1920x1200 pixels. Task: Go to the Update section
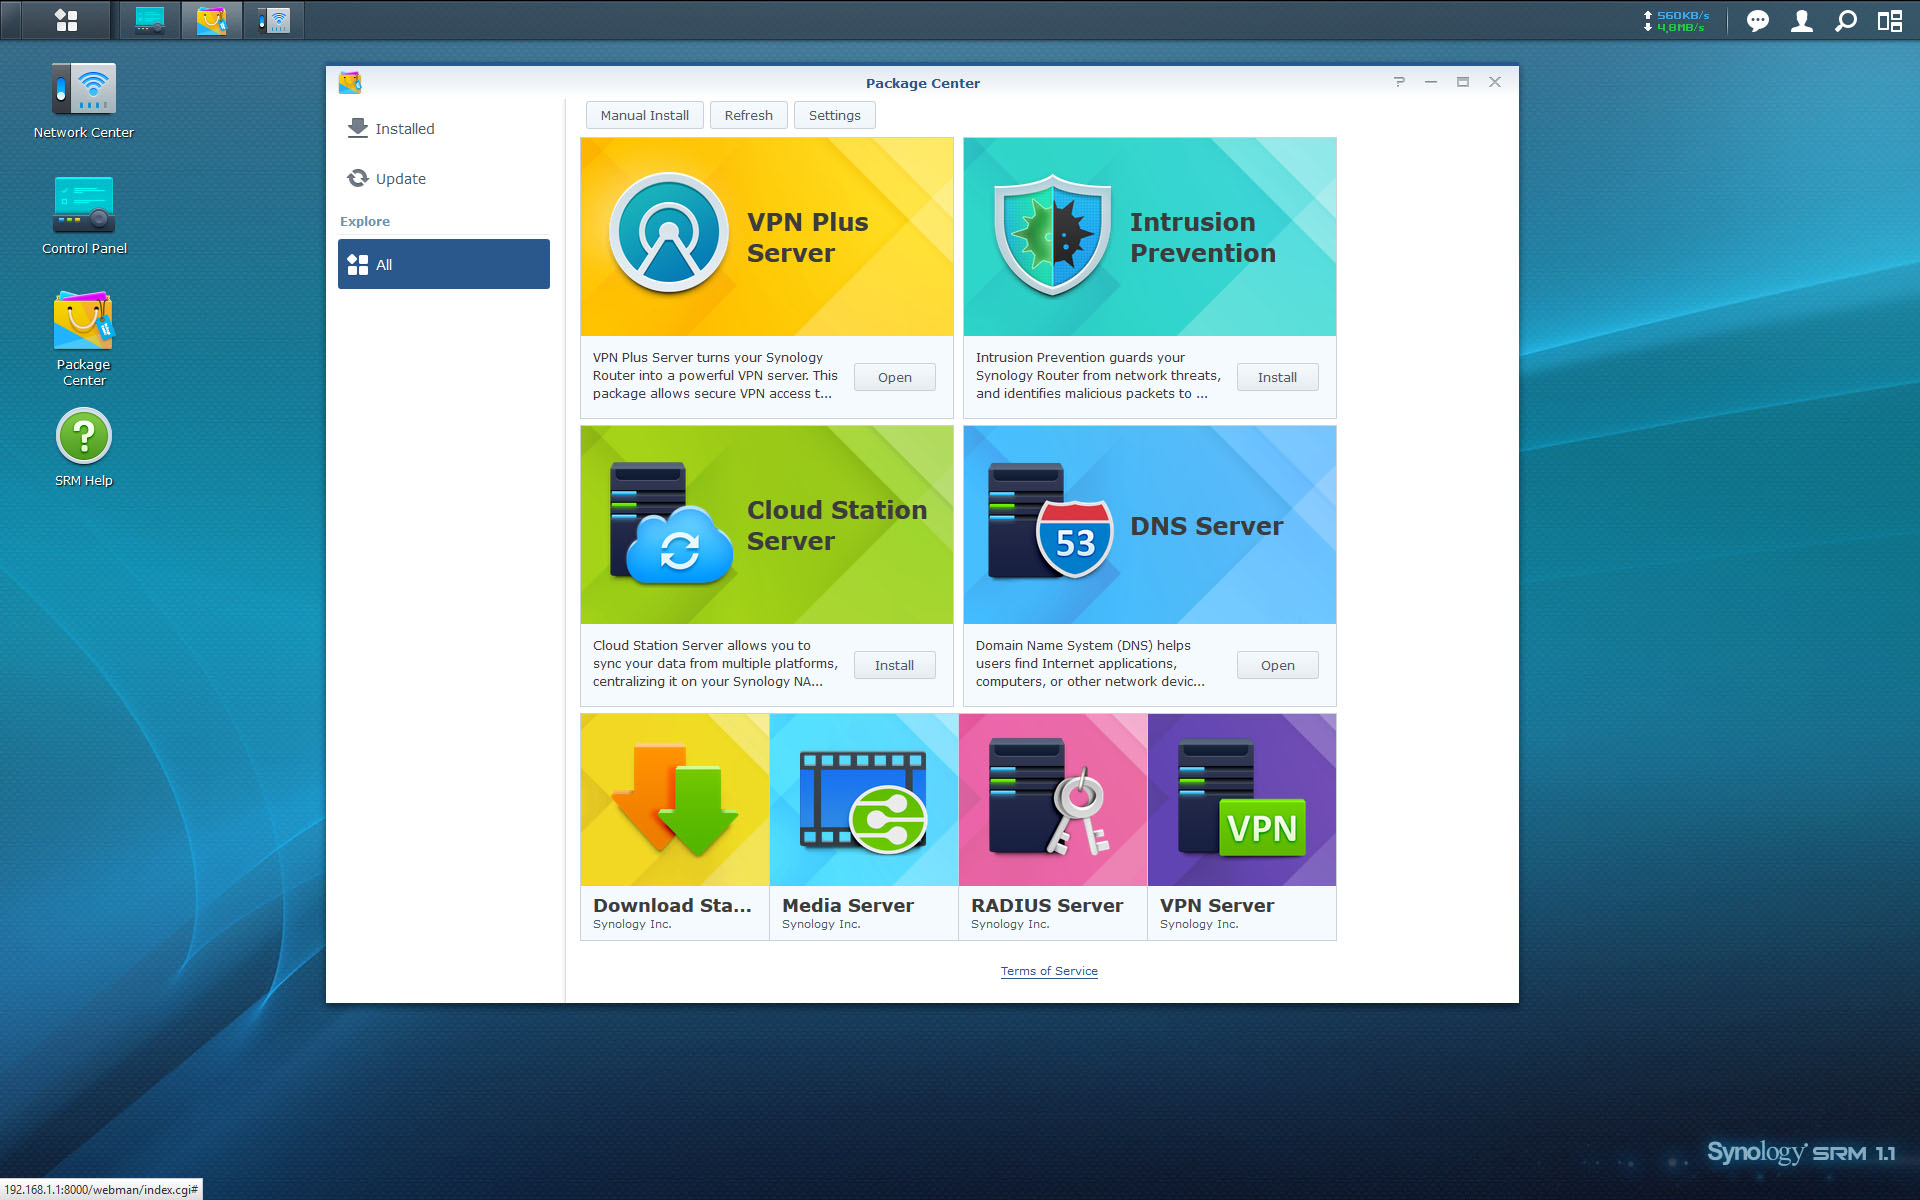[x=444, y=179]
